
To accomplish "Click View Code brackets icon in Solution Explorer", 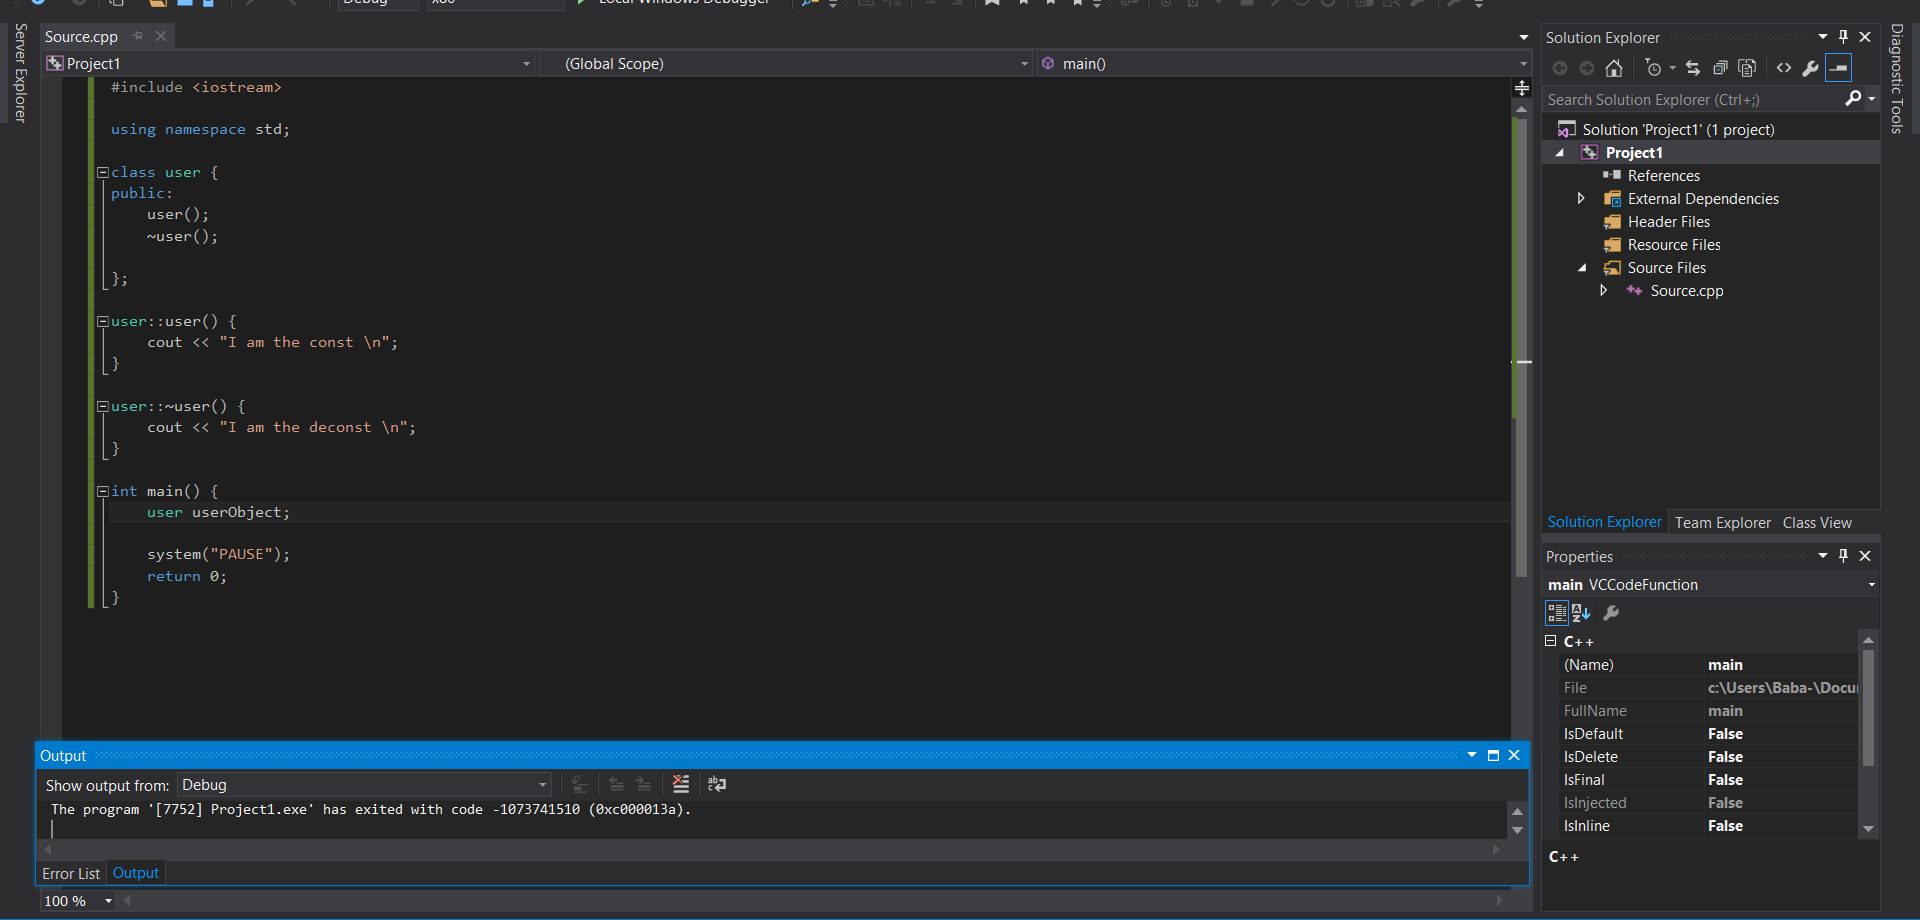I will [1784, 68].
